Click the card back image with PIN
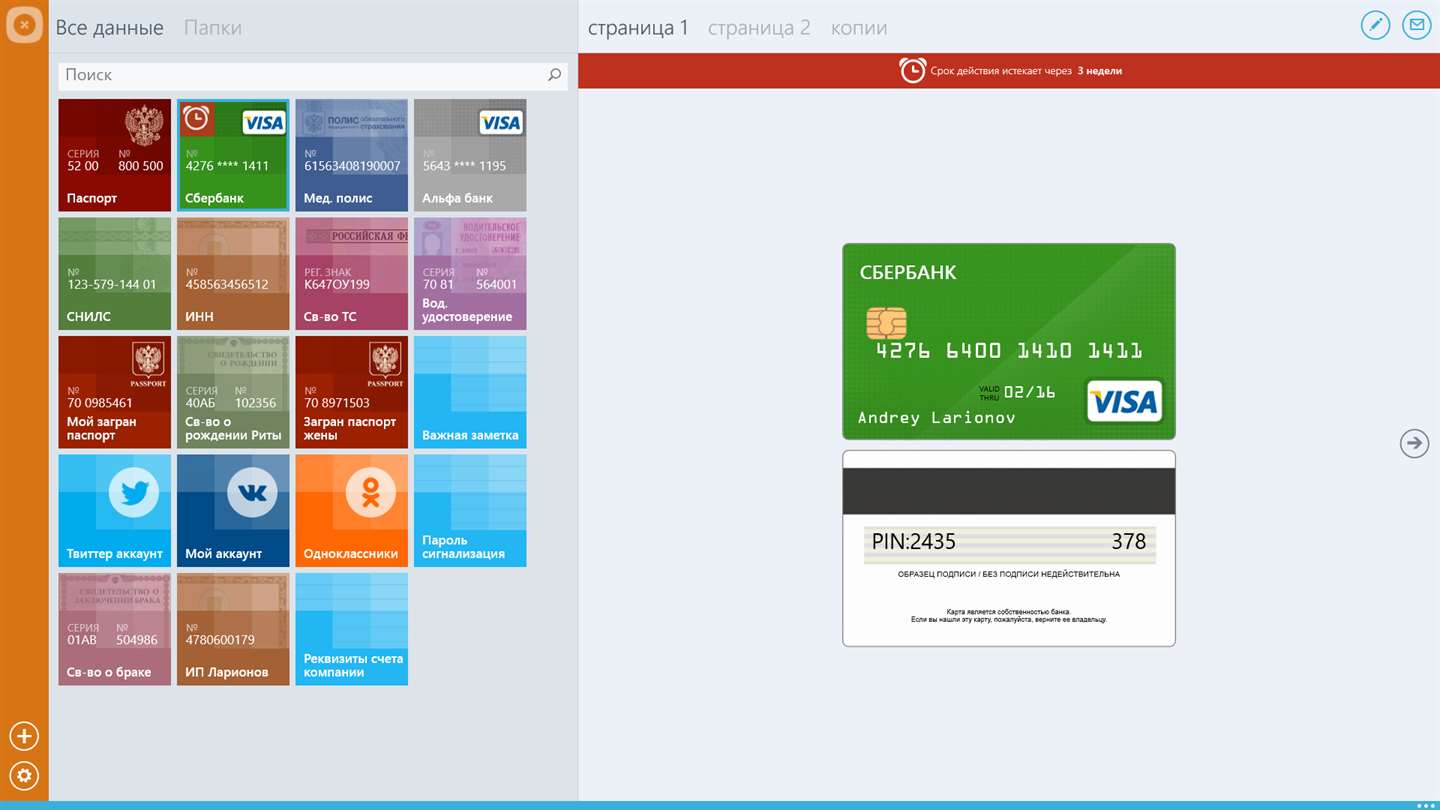The width and height of the screenshot is (1440, 810). point(1009,548)
